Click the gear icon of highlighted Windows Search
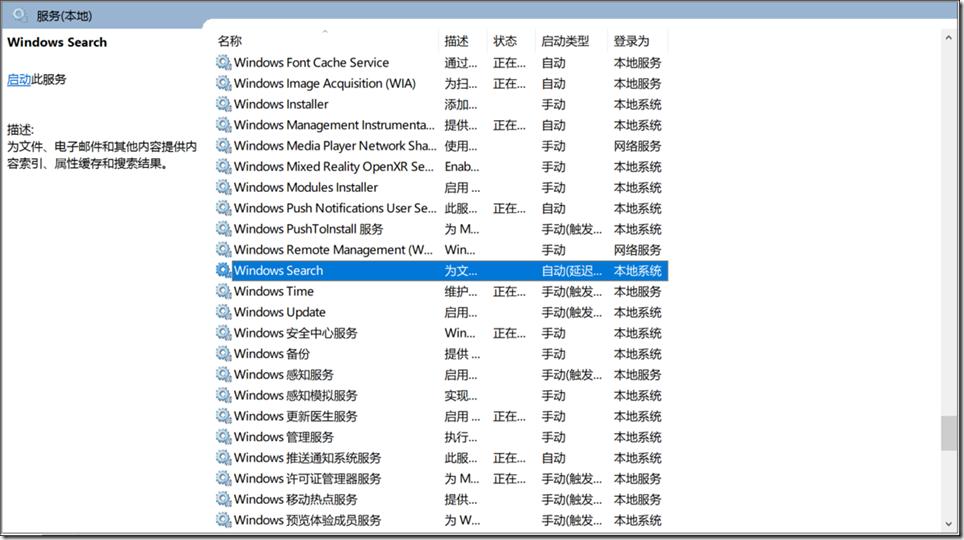 pos(223,270)
